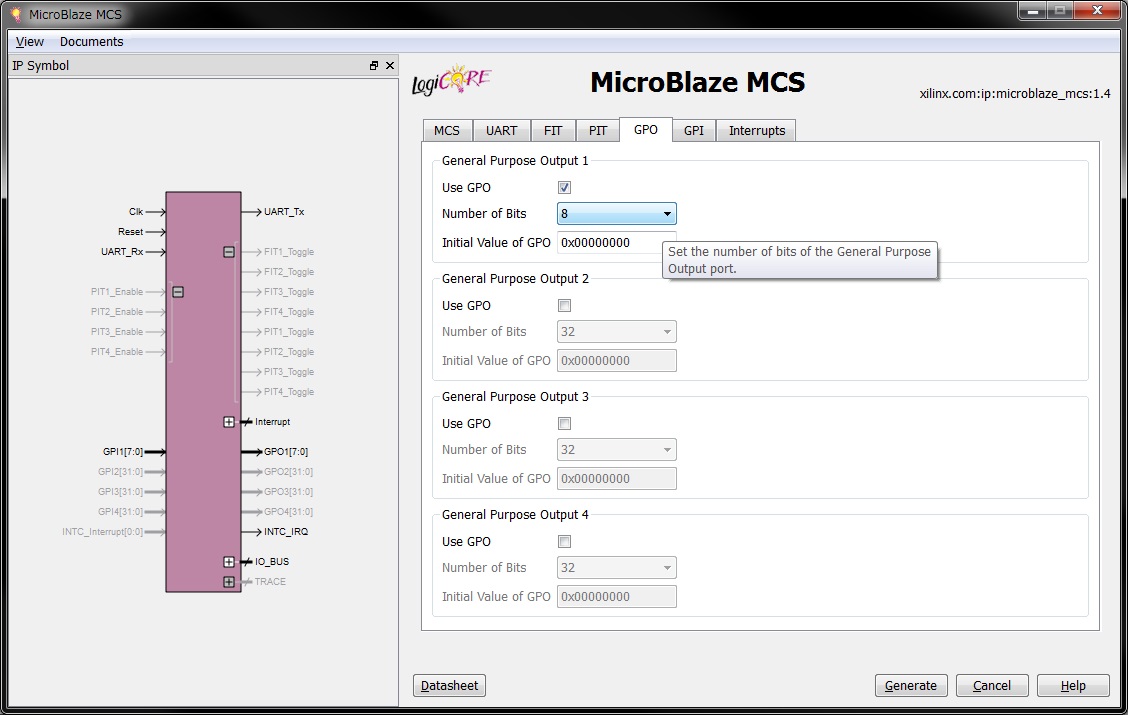Collapse the FIT toggle outputs on the IP symbol
1128x715 pixels.
[229, 252]
